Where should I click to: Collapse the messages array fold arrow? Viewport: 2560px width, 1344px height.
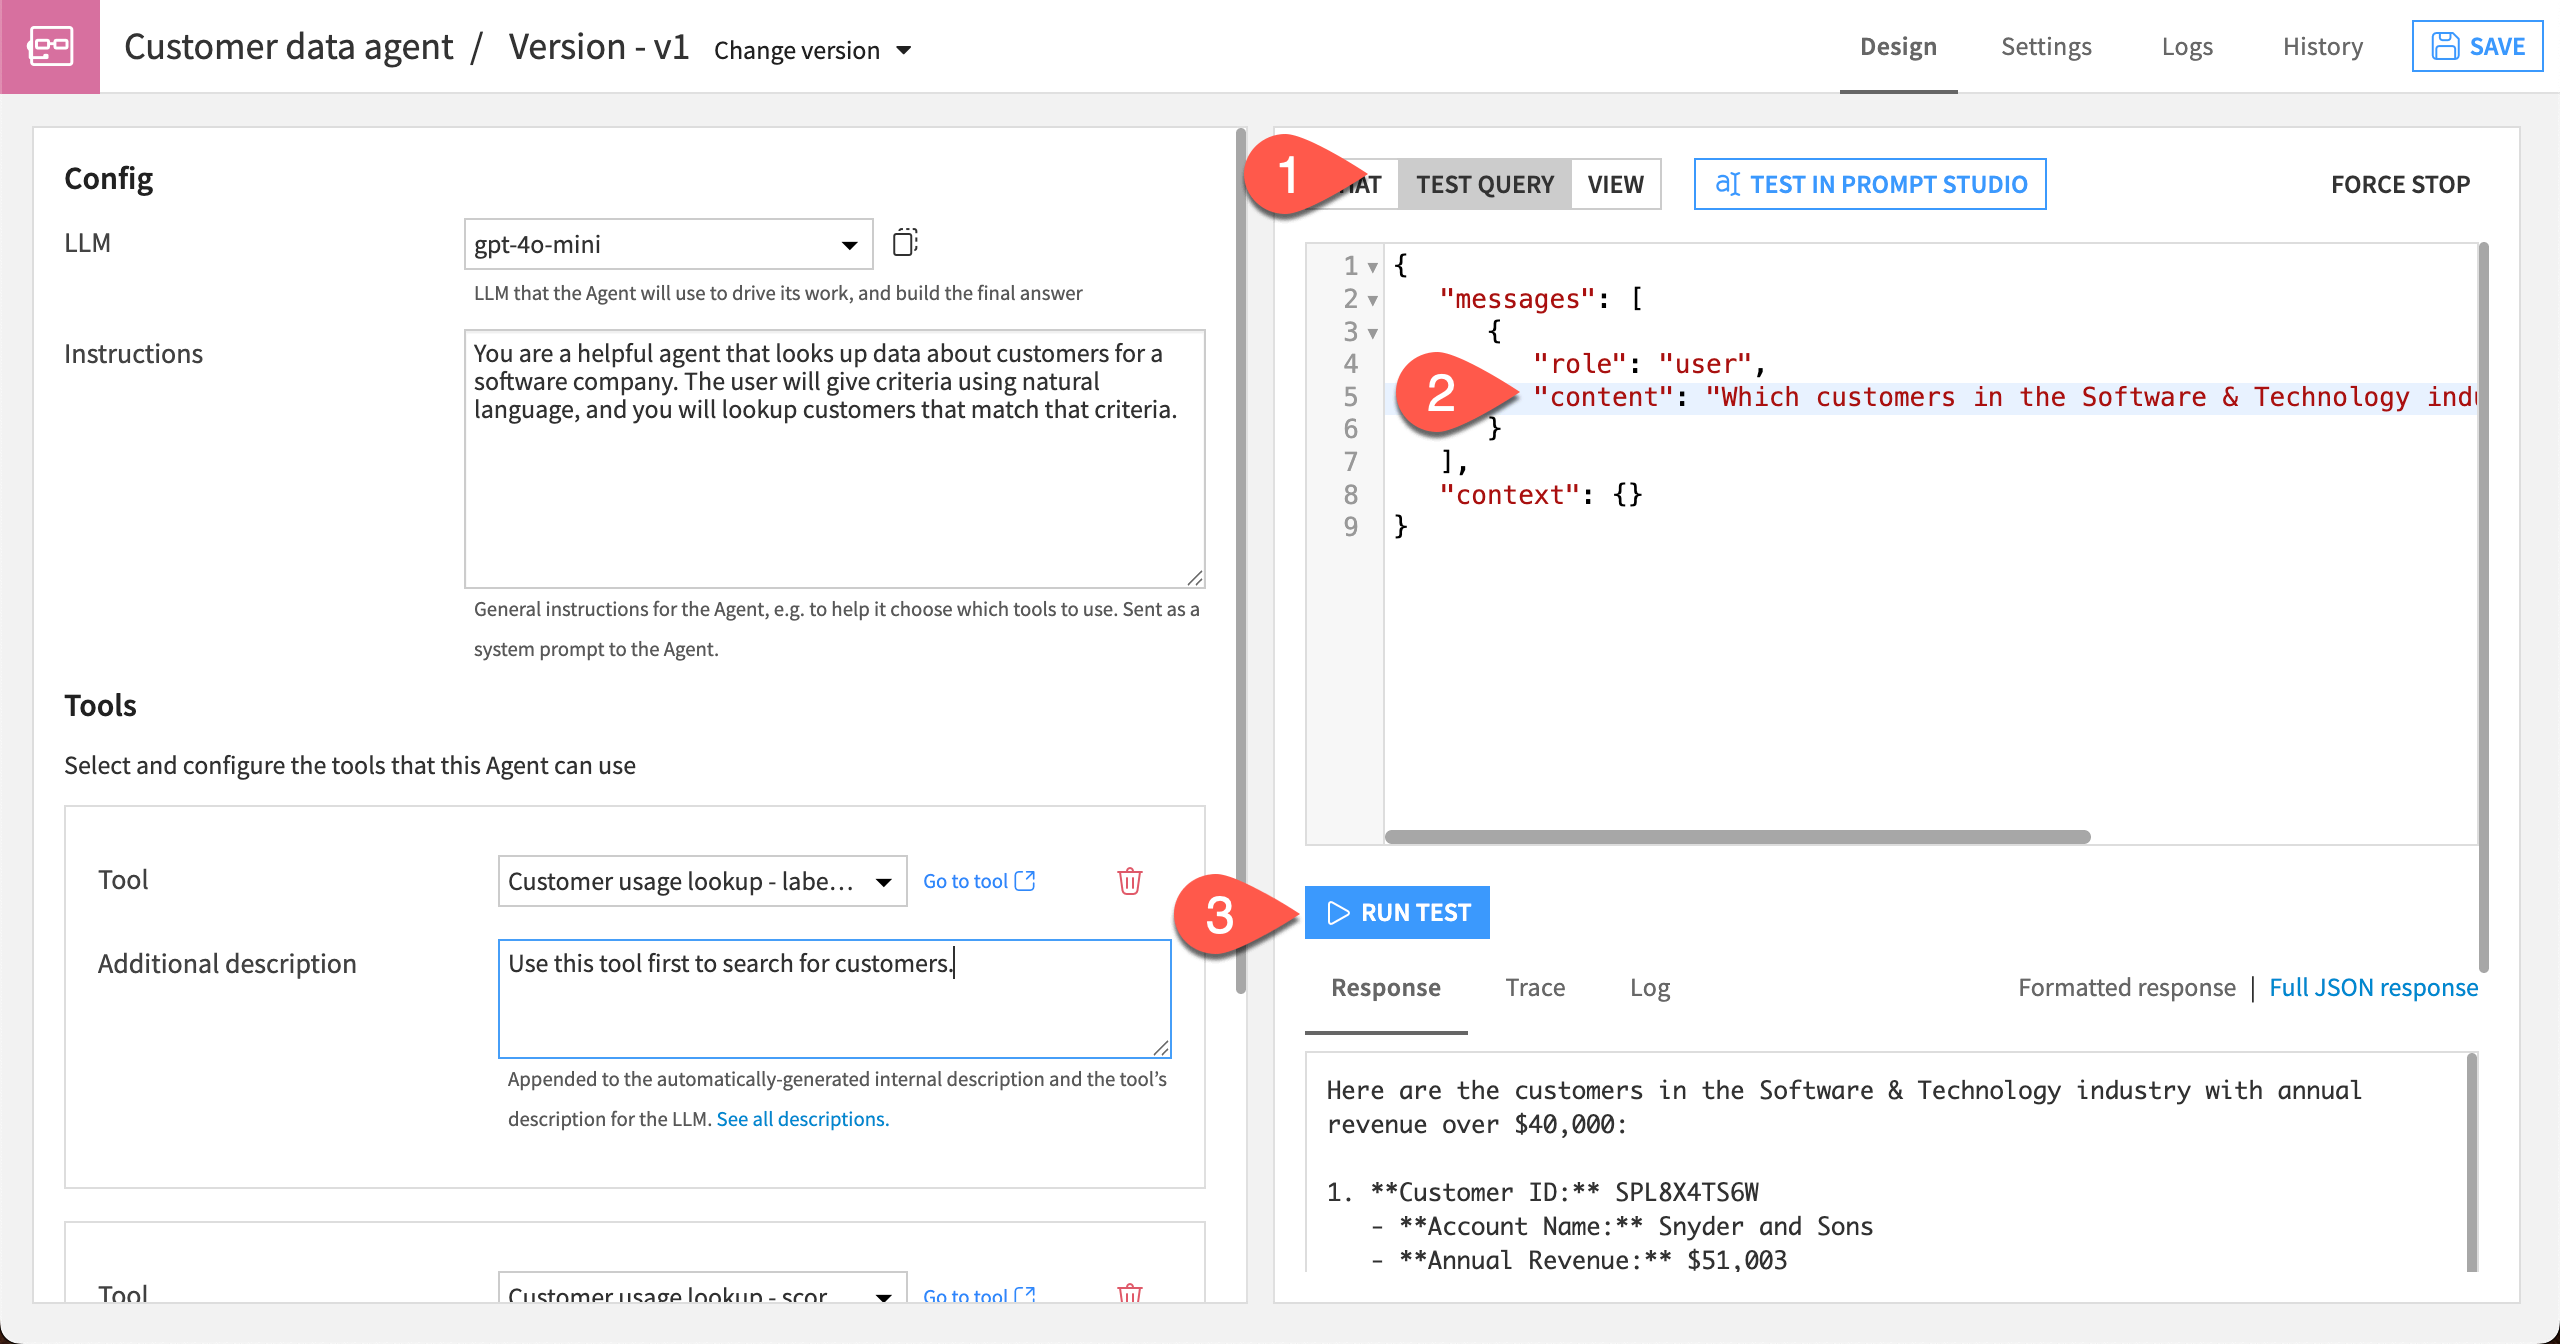pos(1372,298)
